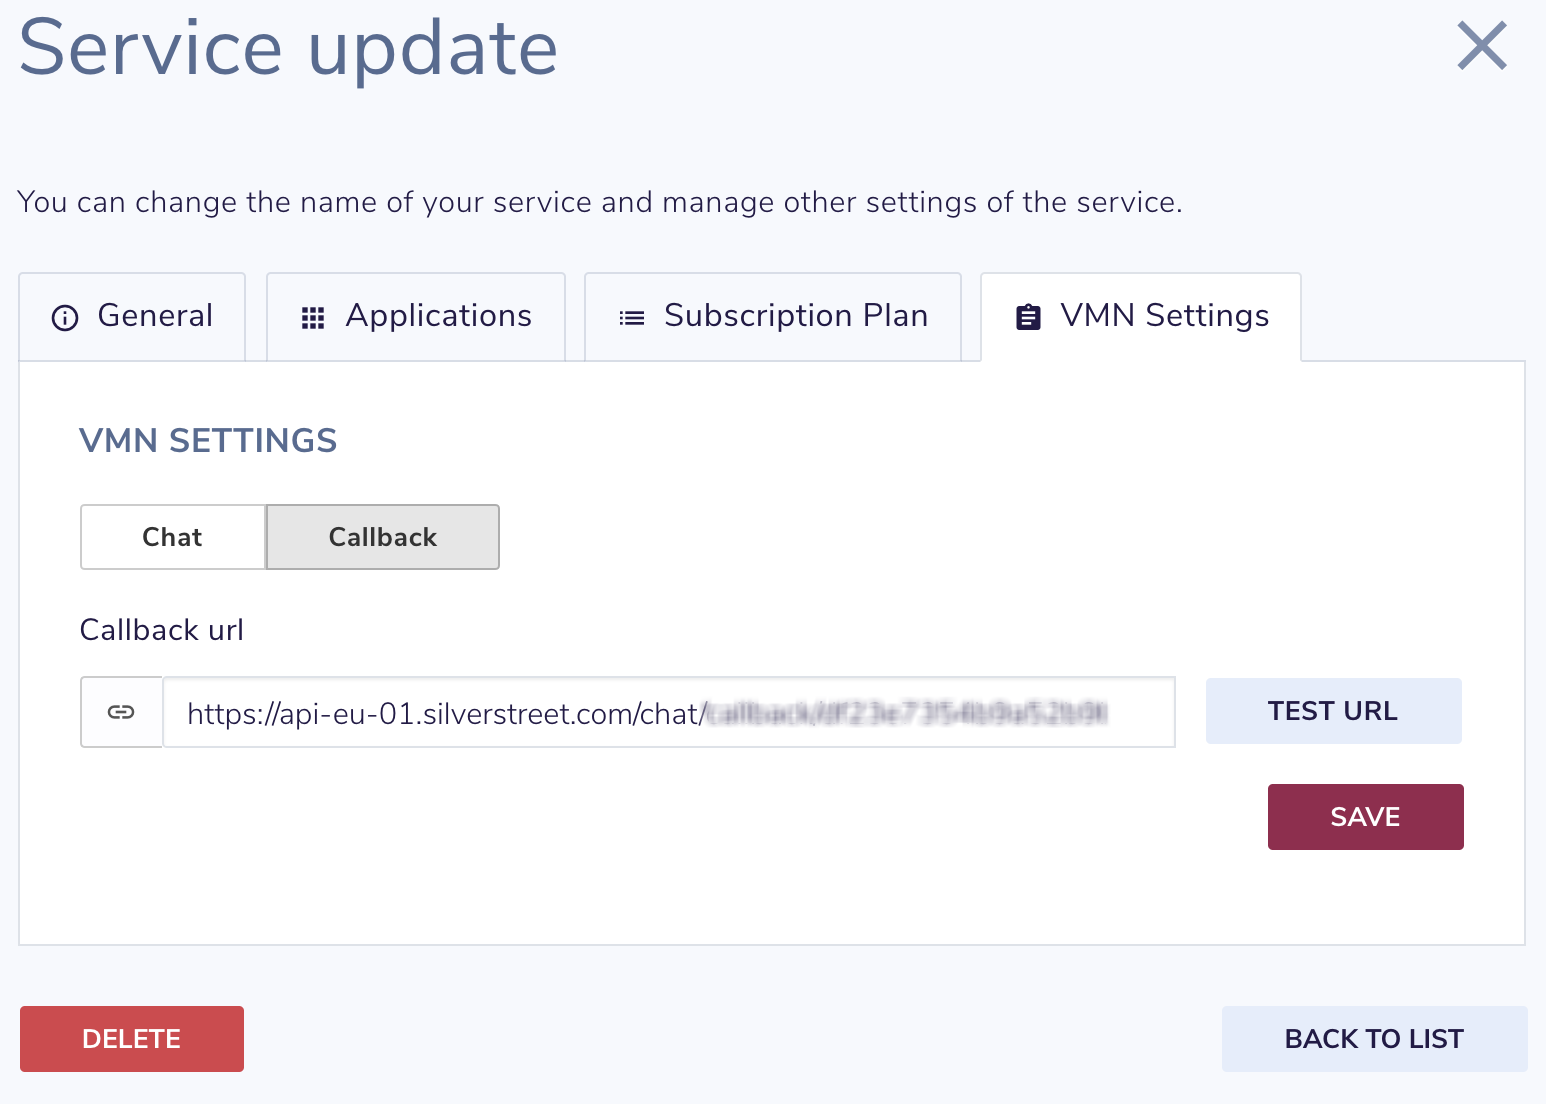
Task: Select the Callback mode option
Action: coord(382,537)
